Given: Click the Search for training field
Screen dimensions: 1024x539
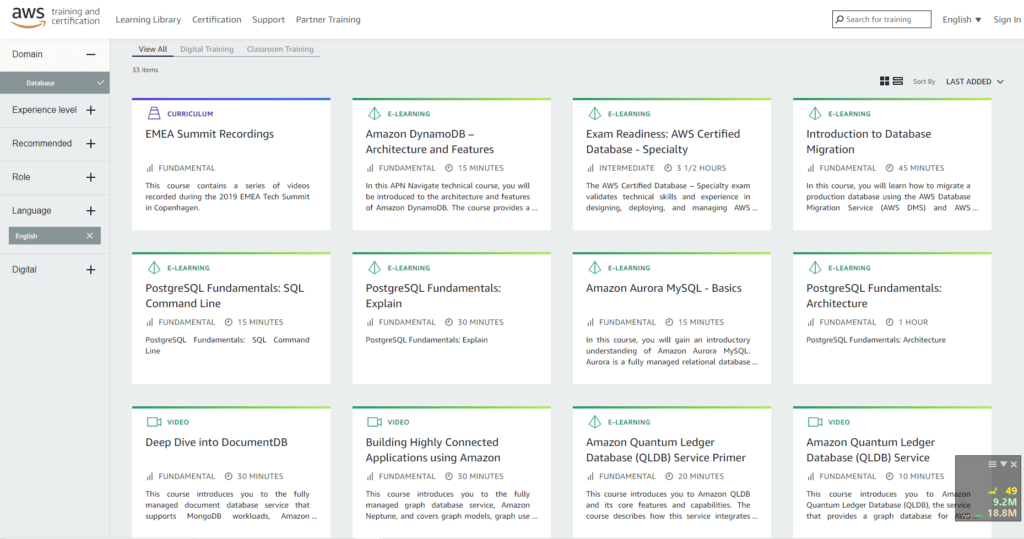Looking at the screenshot, I should click(x=886, y=19).
